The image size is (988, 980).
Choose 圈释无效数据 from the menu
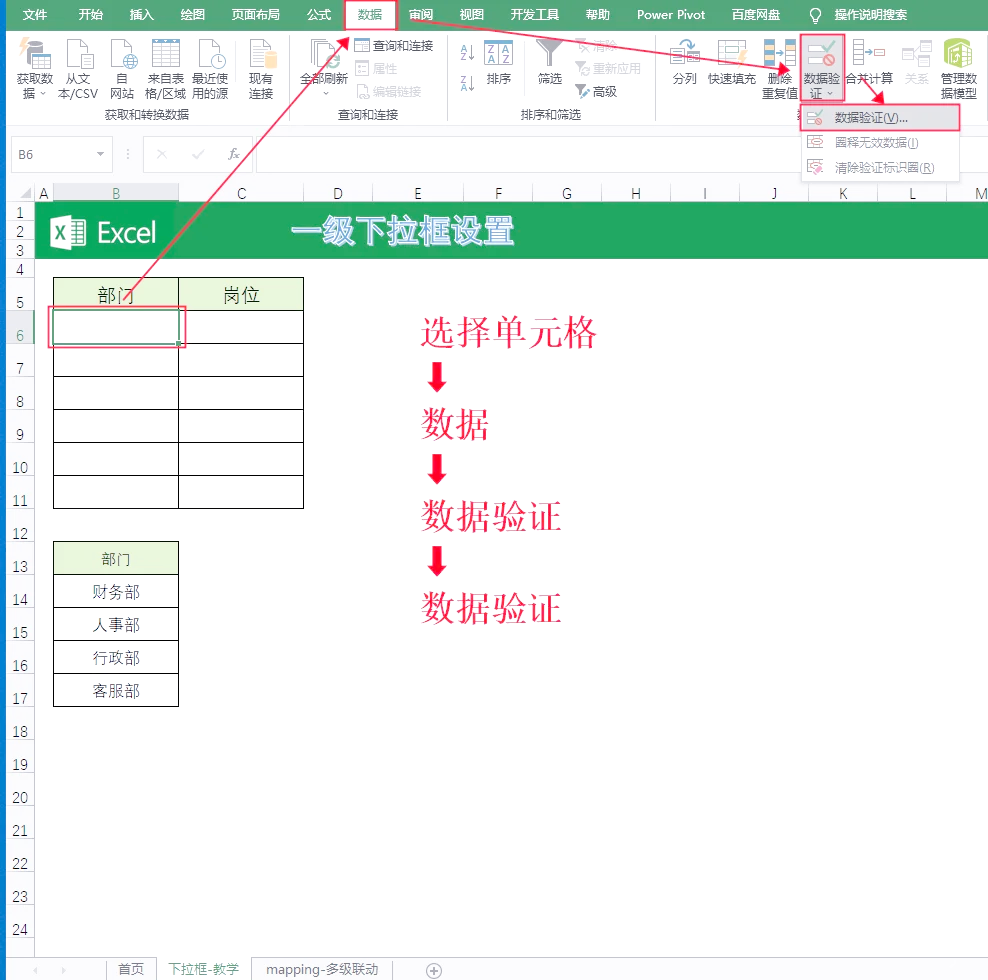(880, 142)
